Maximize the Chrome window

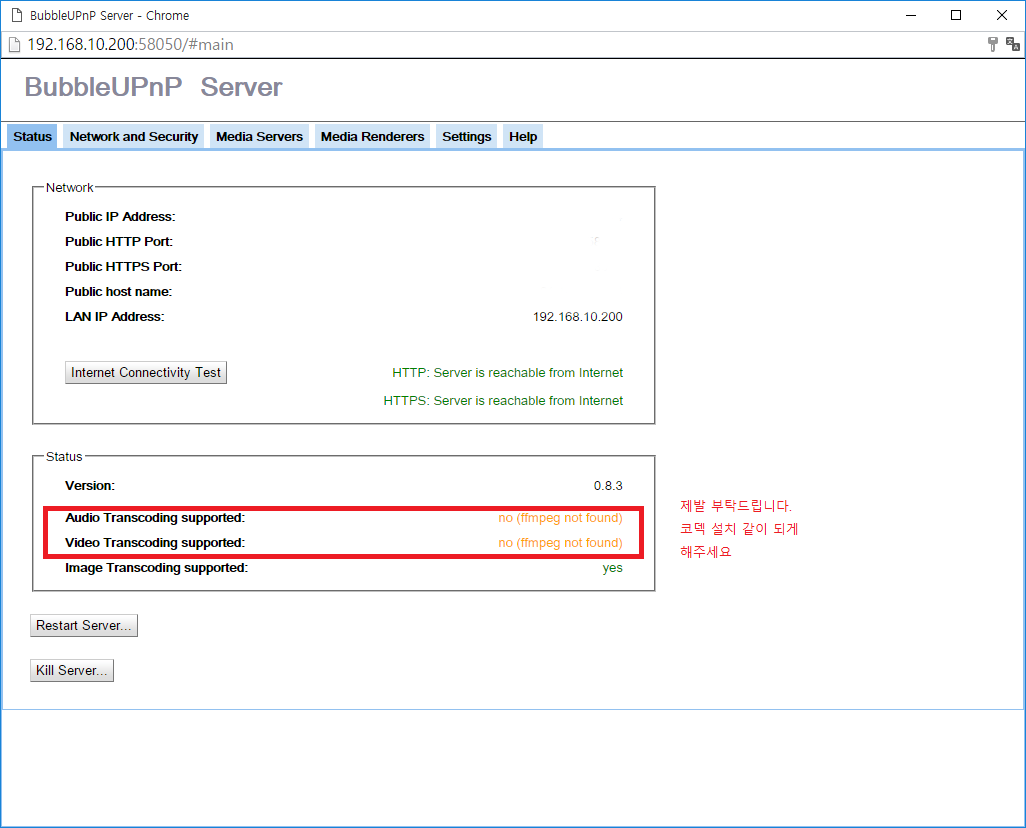956,15
